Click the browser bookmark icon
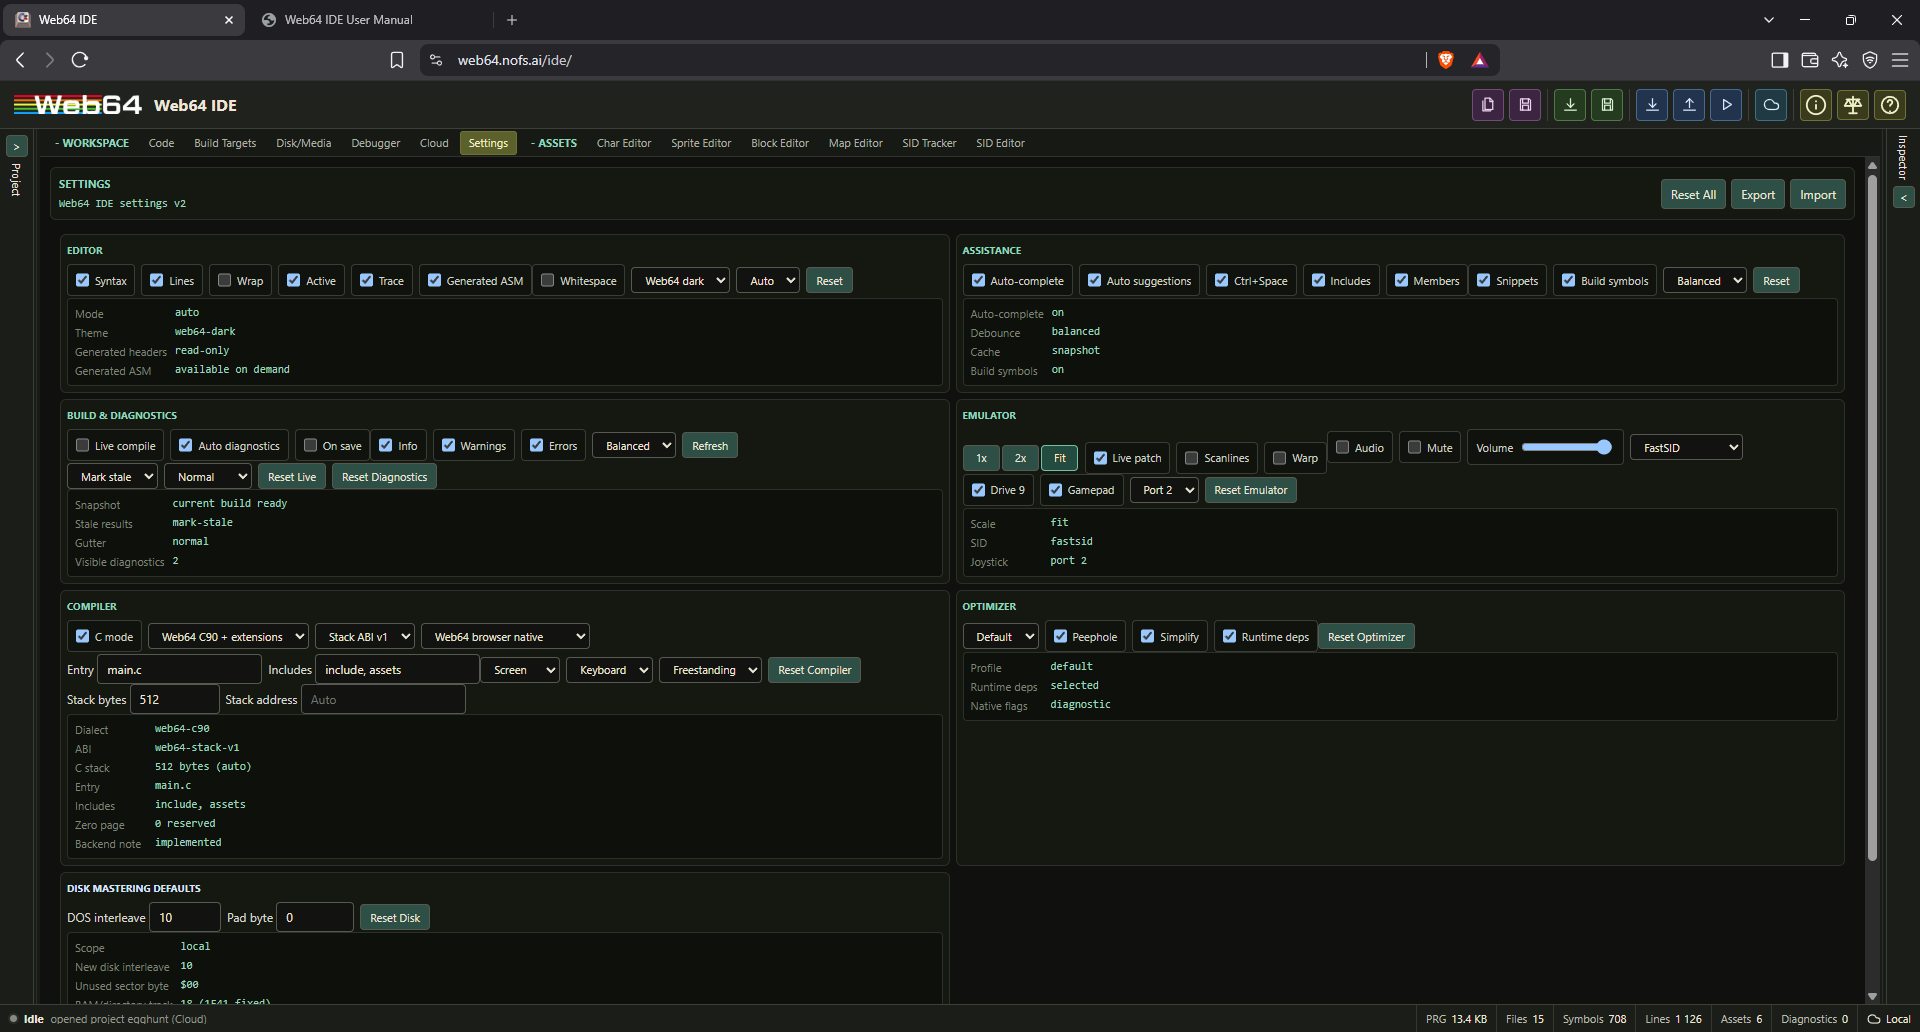Image resolution: width=1920 pixels, height=1032 pixels. (x=397, y=60)
